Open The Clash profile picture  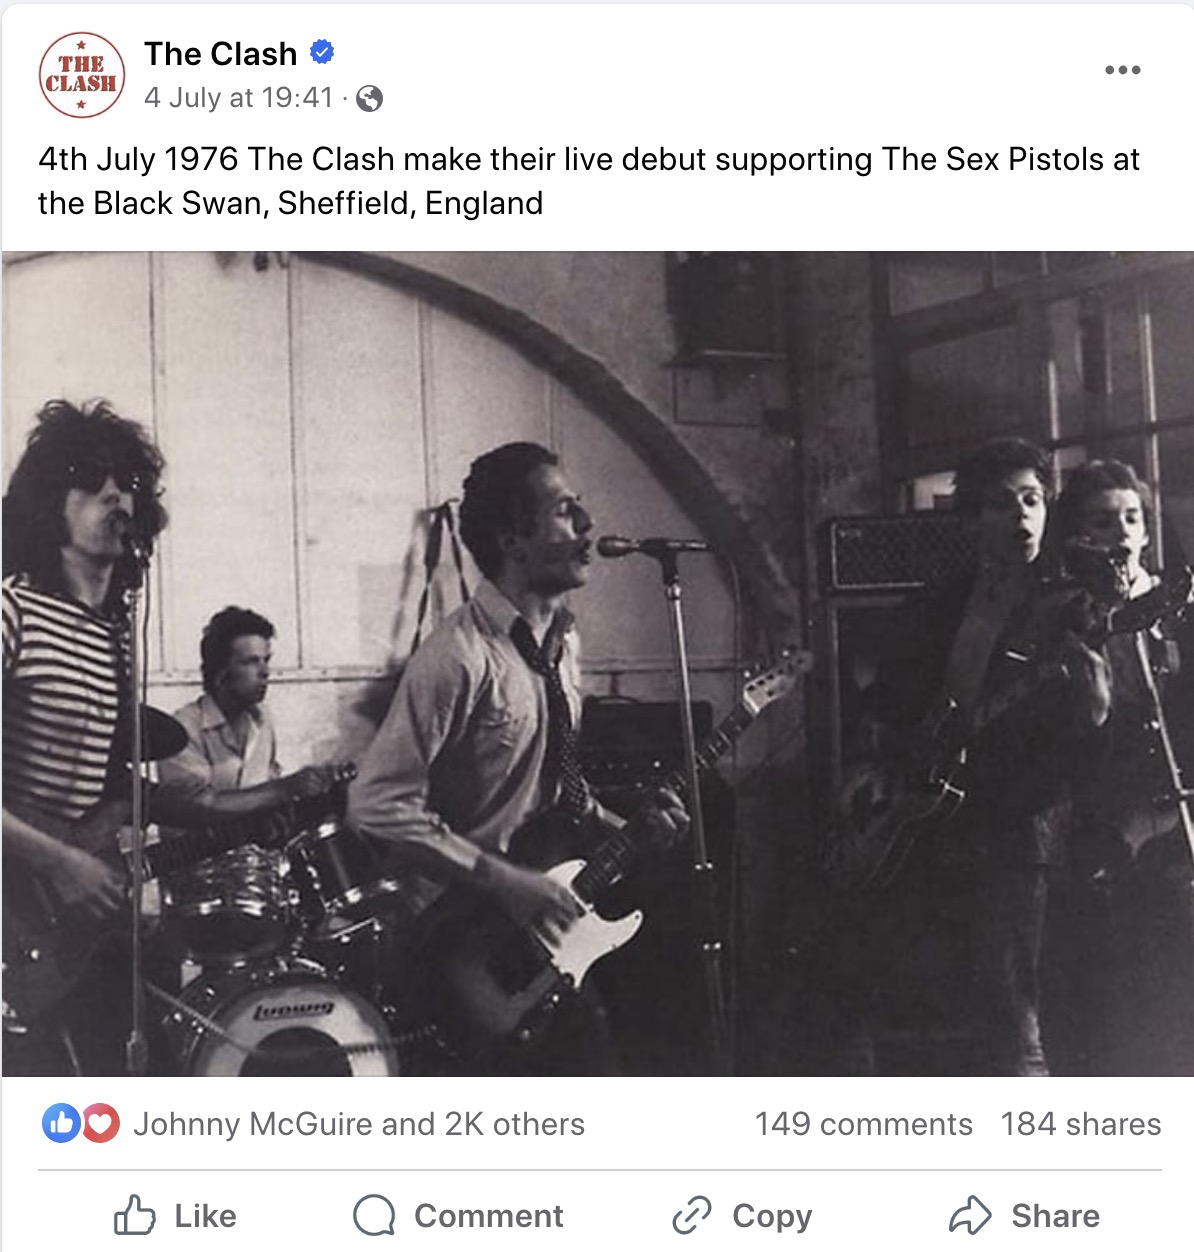[x=82, y=75]
